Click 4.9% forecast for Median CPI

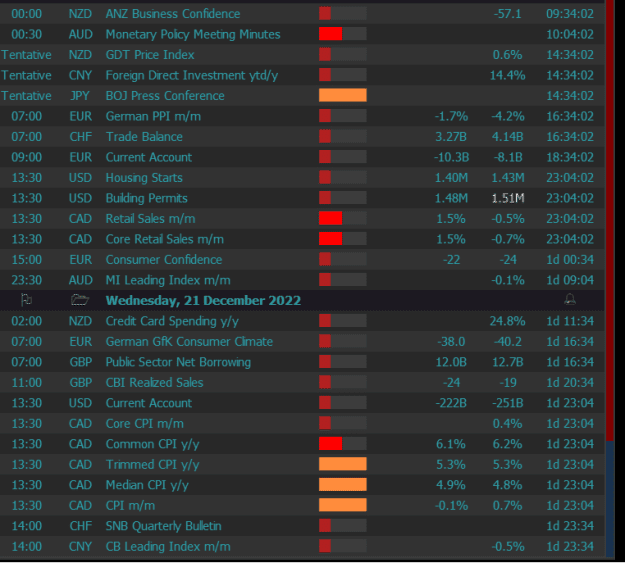[451, 485]
